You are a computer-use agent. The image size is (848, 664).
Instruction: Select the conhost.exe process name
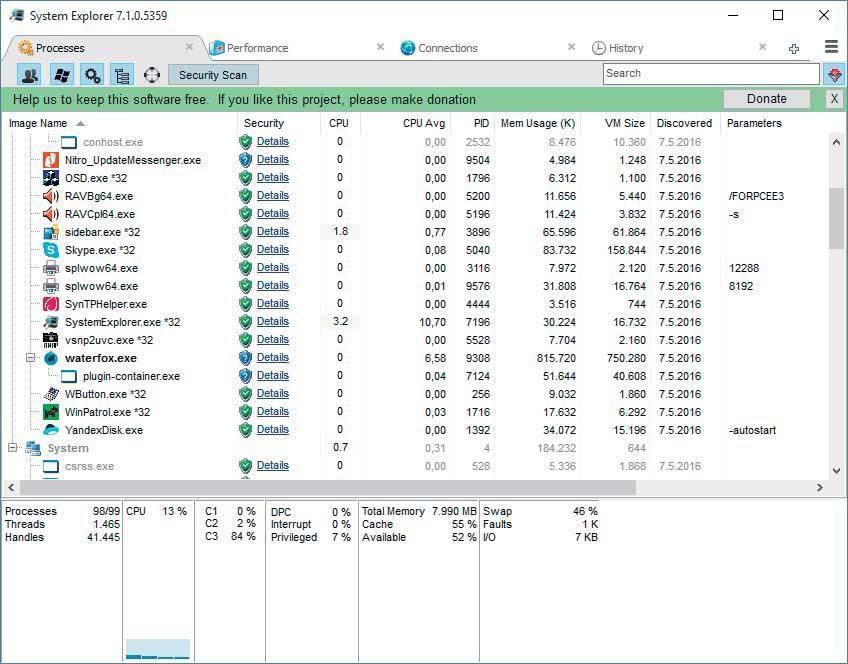[x=113, y=142]
